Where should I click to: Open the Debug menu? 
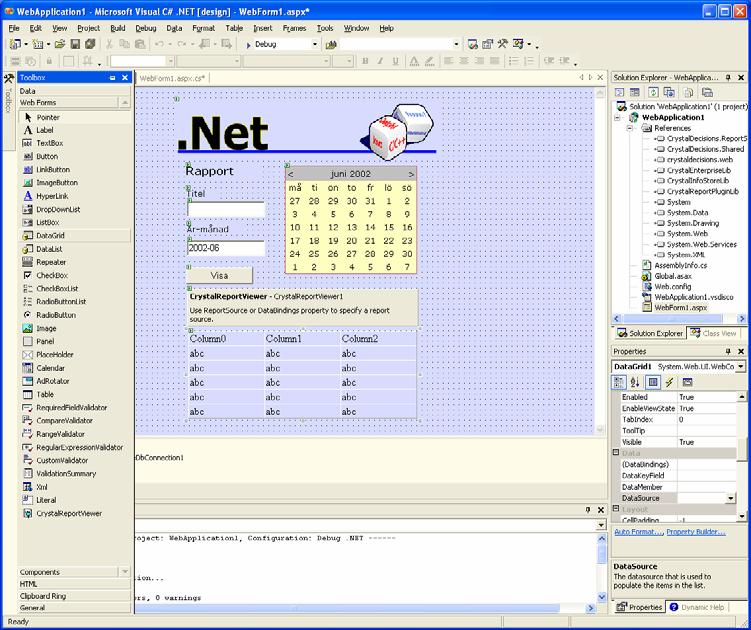pos(146,28)
